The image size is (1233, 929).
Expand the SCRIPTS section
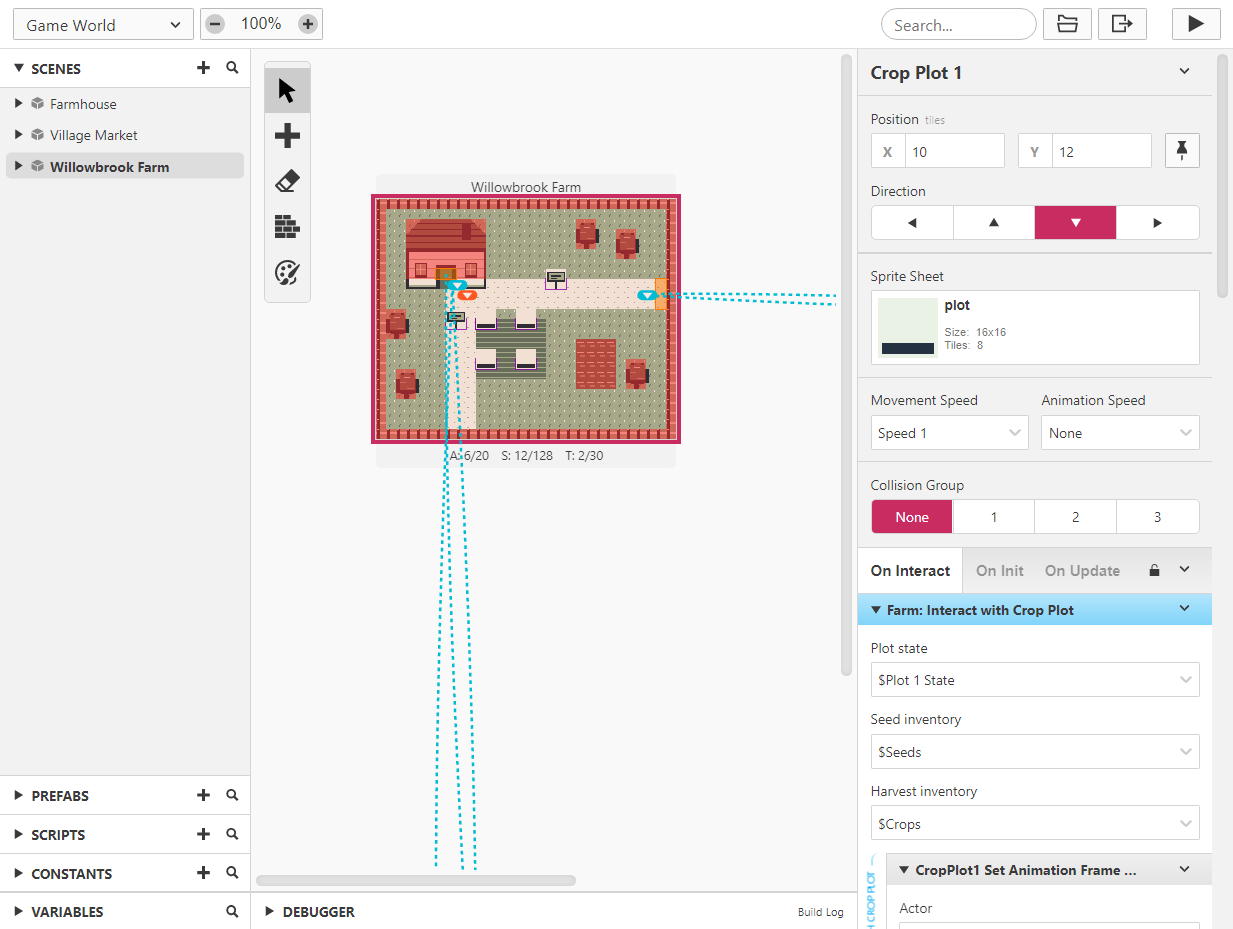point(19,834)
